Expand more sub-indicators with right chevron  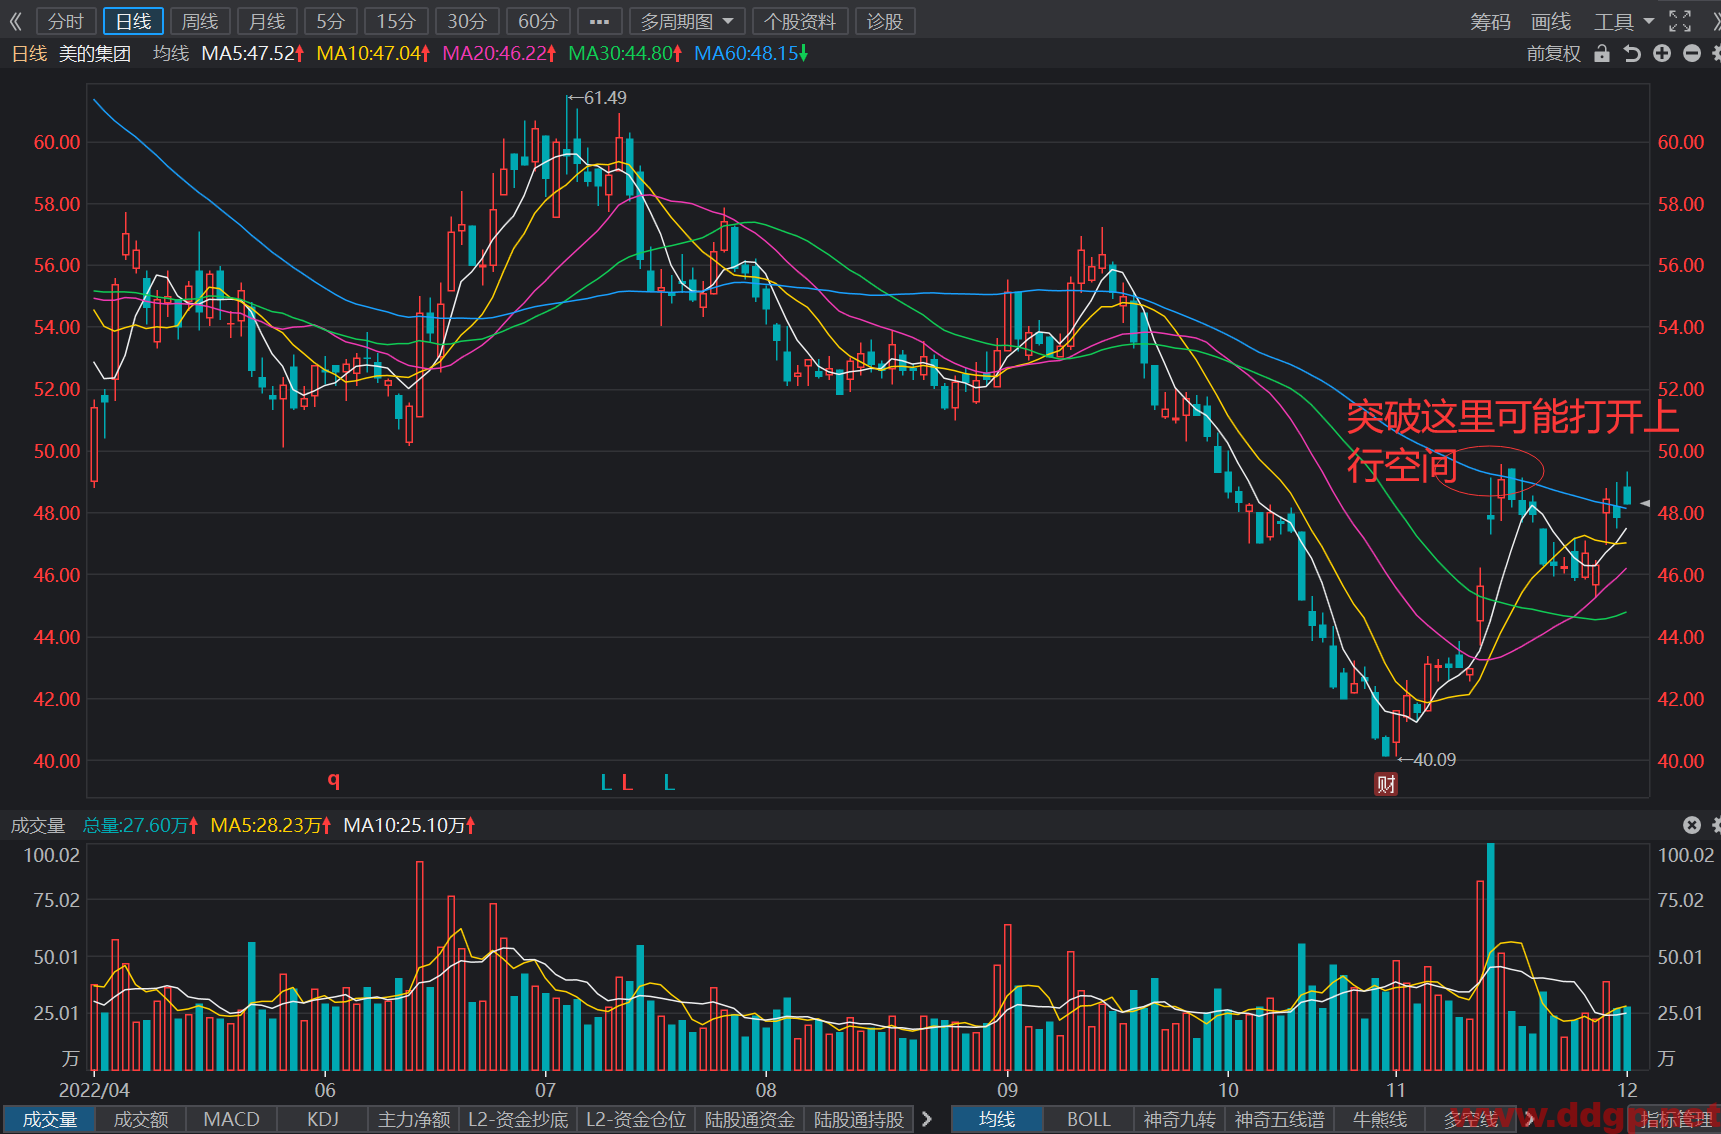927,1119
